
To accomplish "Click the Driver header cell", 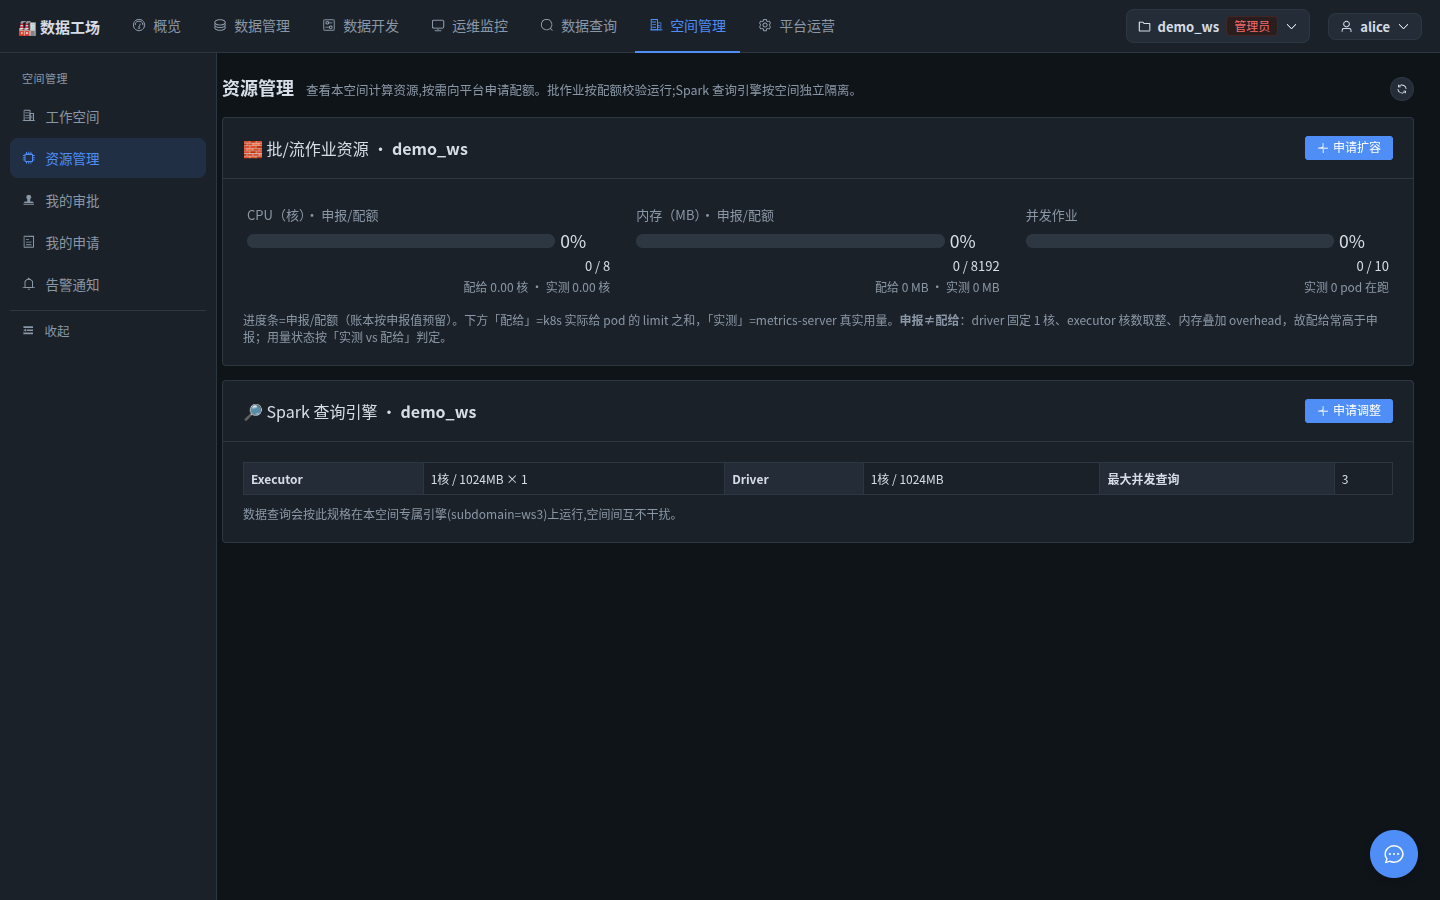I will [x=794, y=479].
